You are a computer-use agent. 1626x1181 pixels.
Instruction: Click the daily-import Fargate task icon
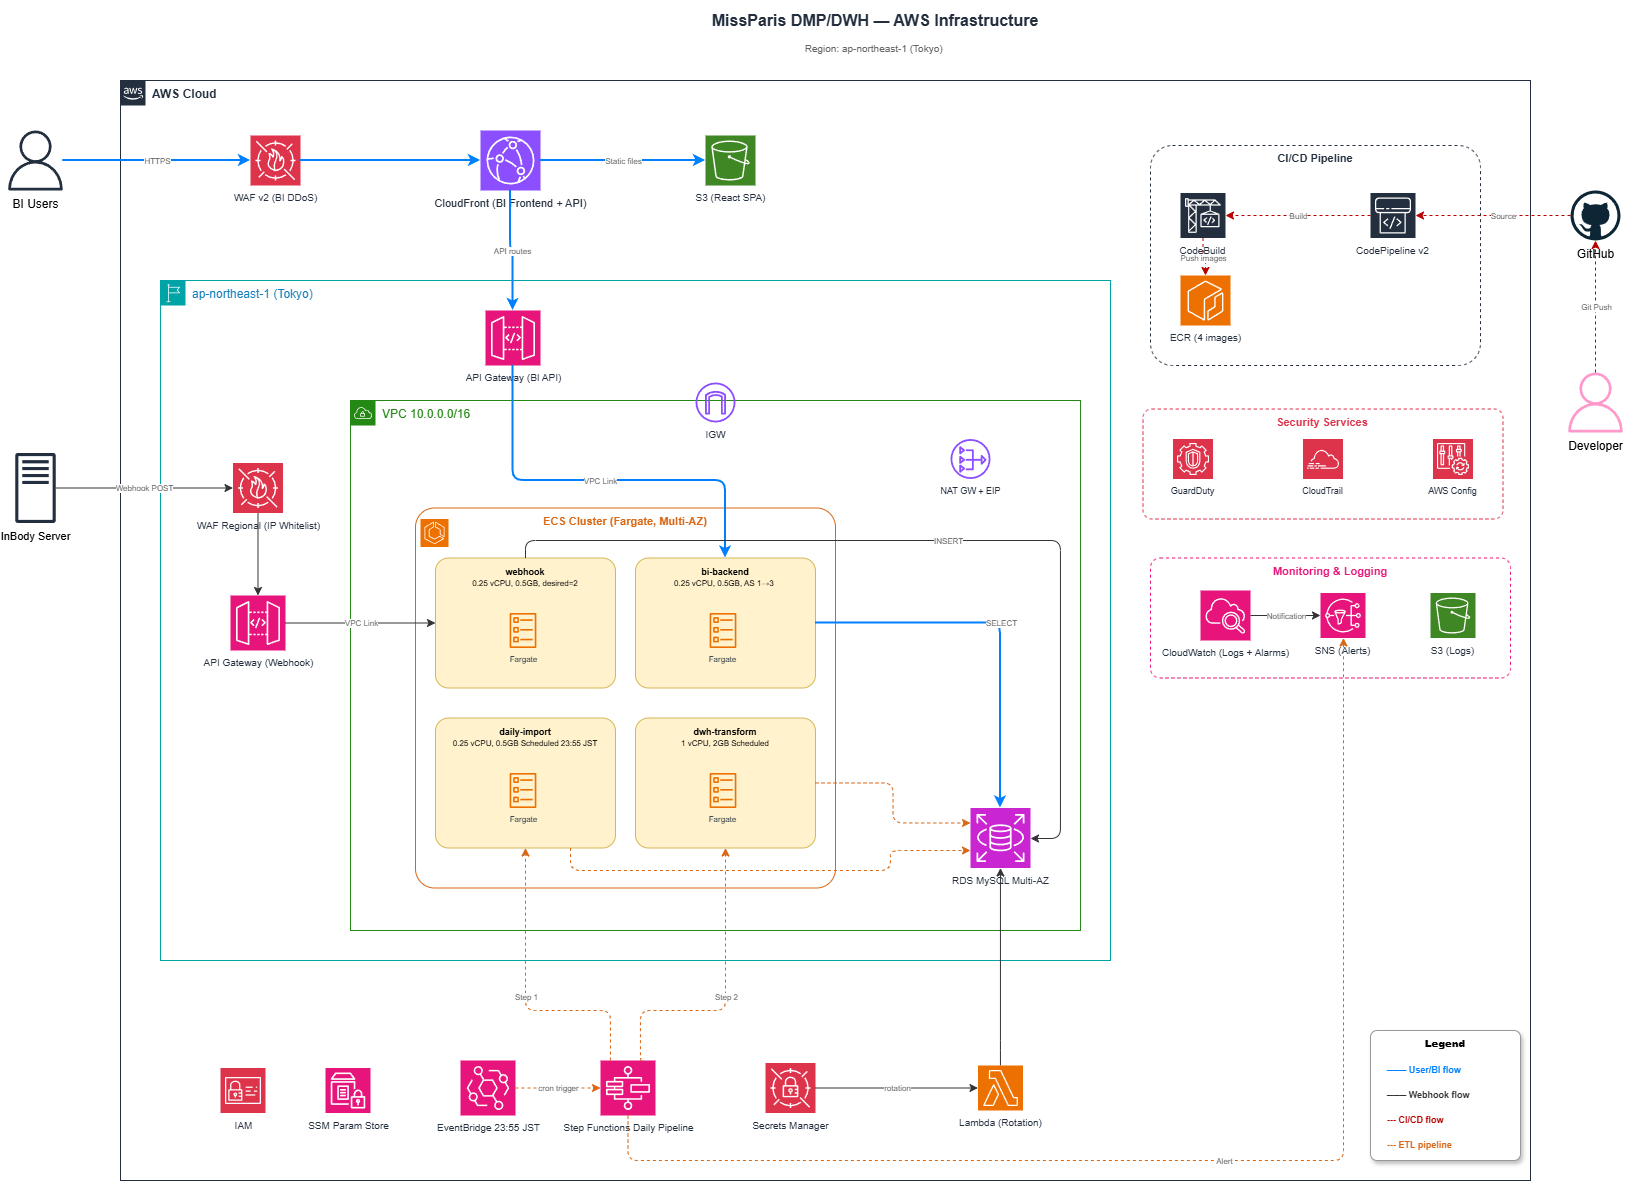523,791
